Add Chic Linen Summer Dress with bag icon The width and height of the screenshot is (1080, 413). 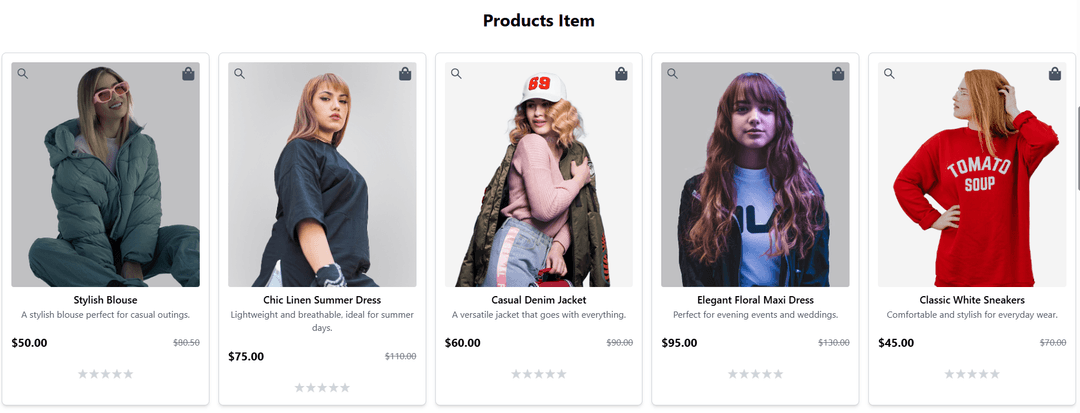[x=405, y=74]
